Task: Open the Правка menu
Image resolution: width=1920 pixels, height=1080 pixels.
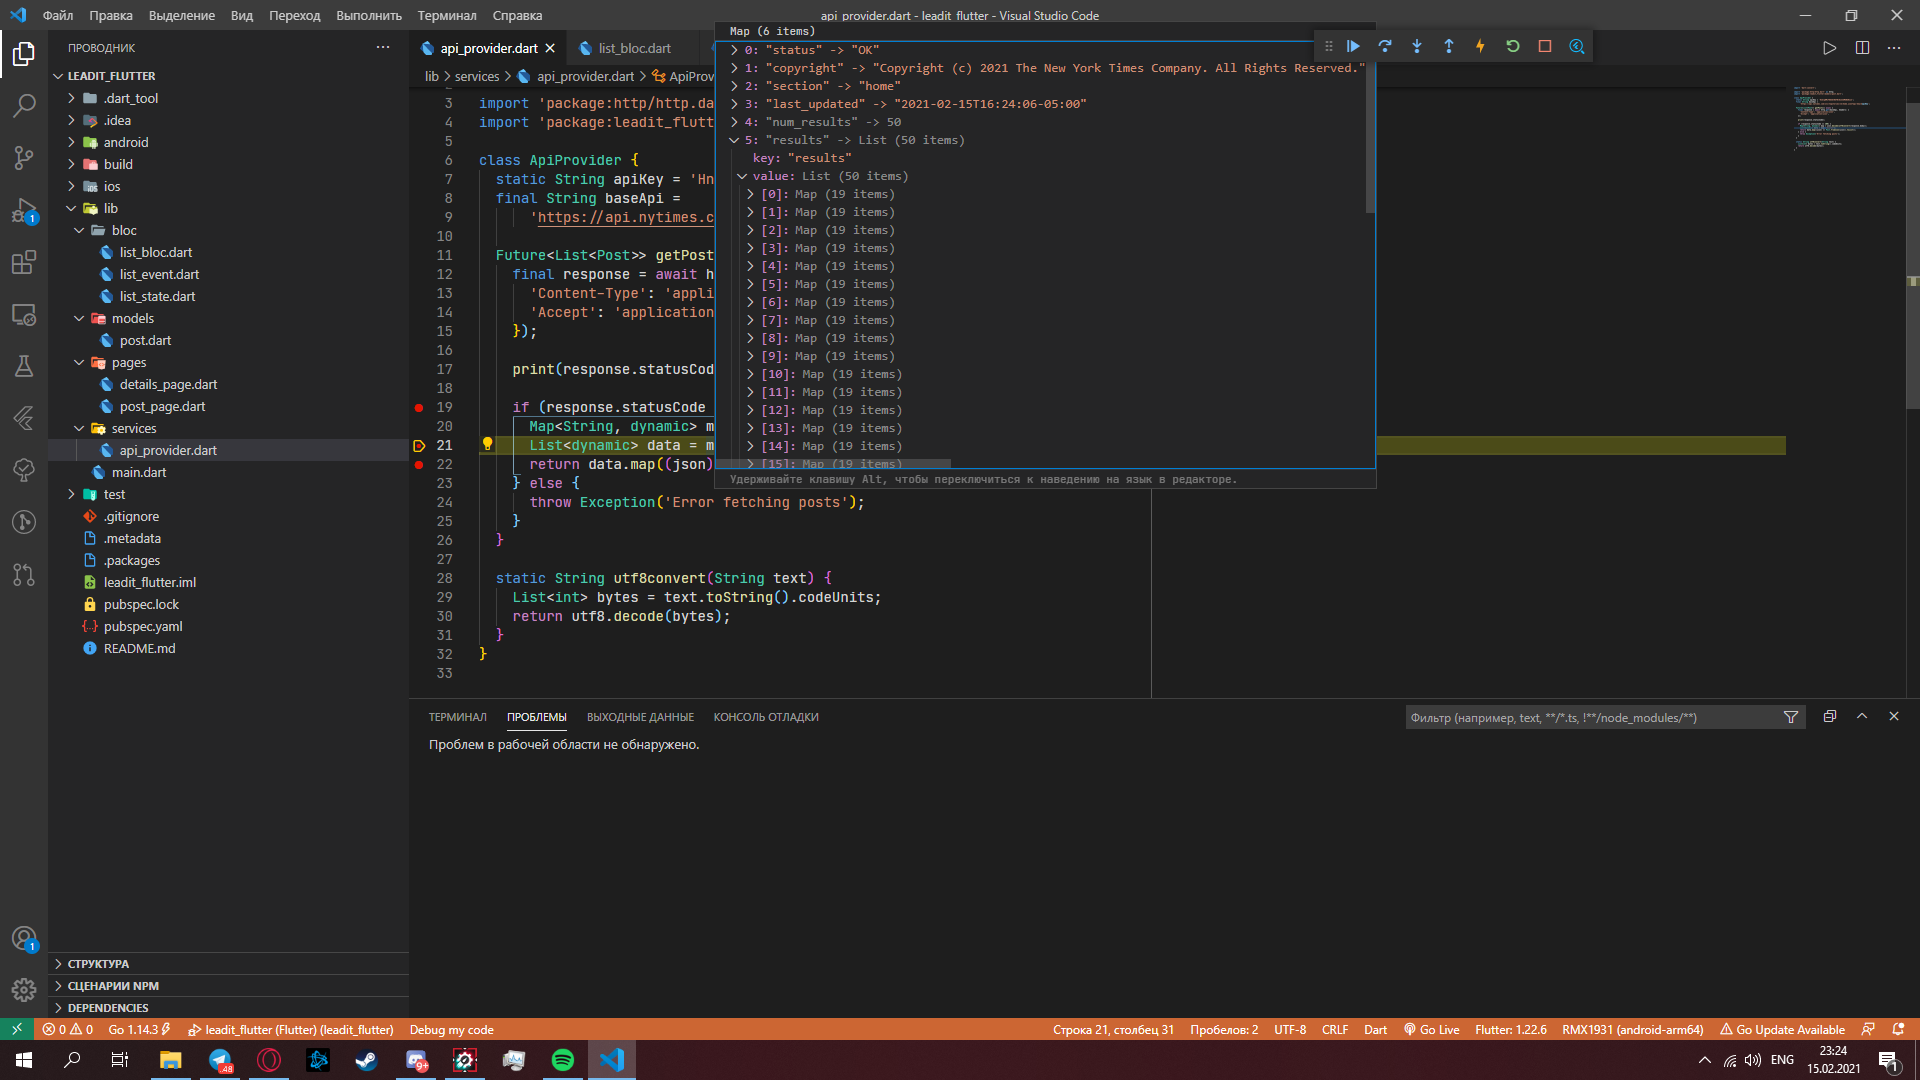Action: (x=111, y=15)
